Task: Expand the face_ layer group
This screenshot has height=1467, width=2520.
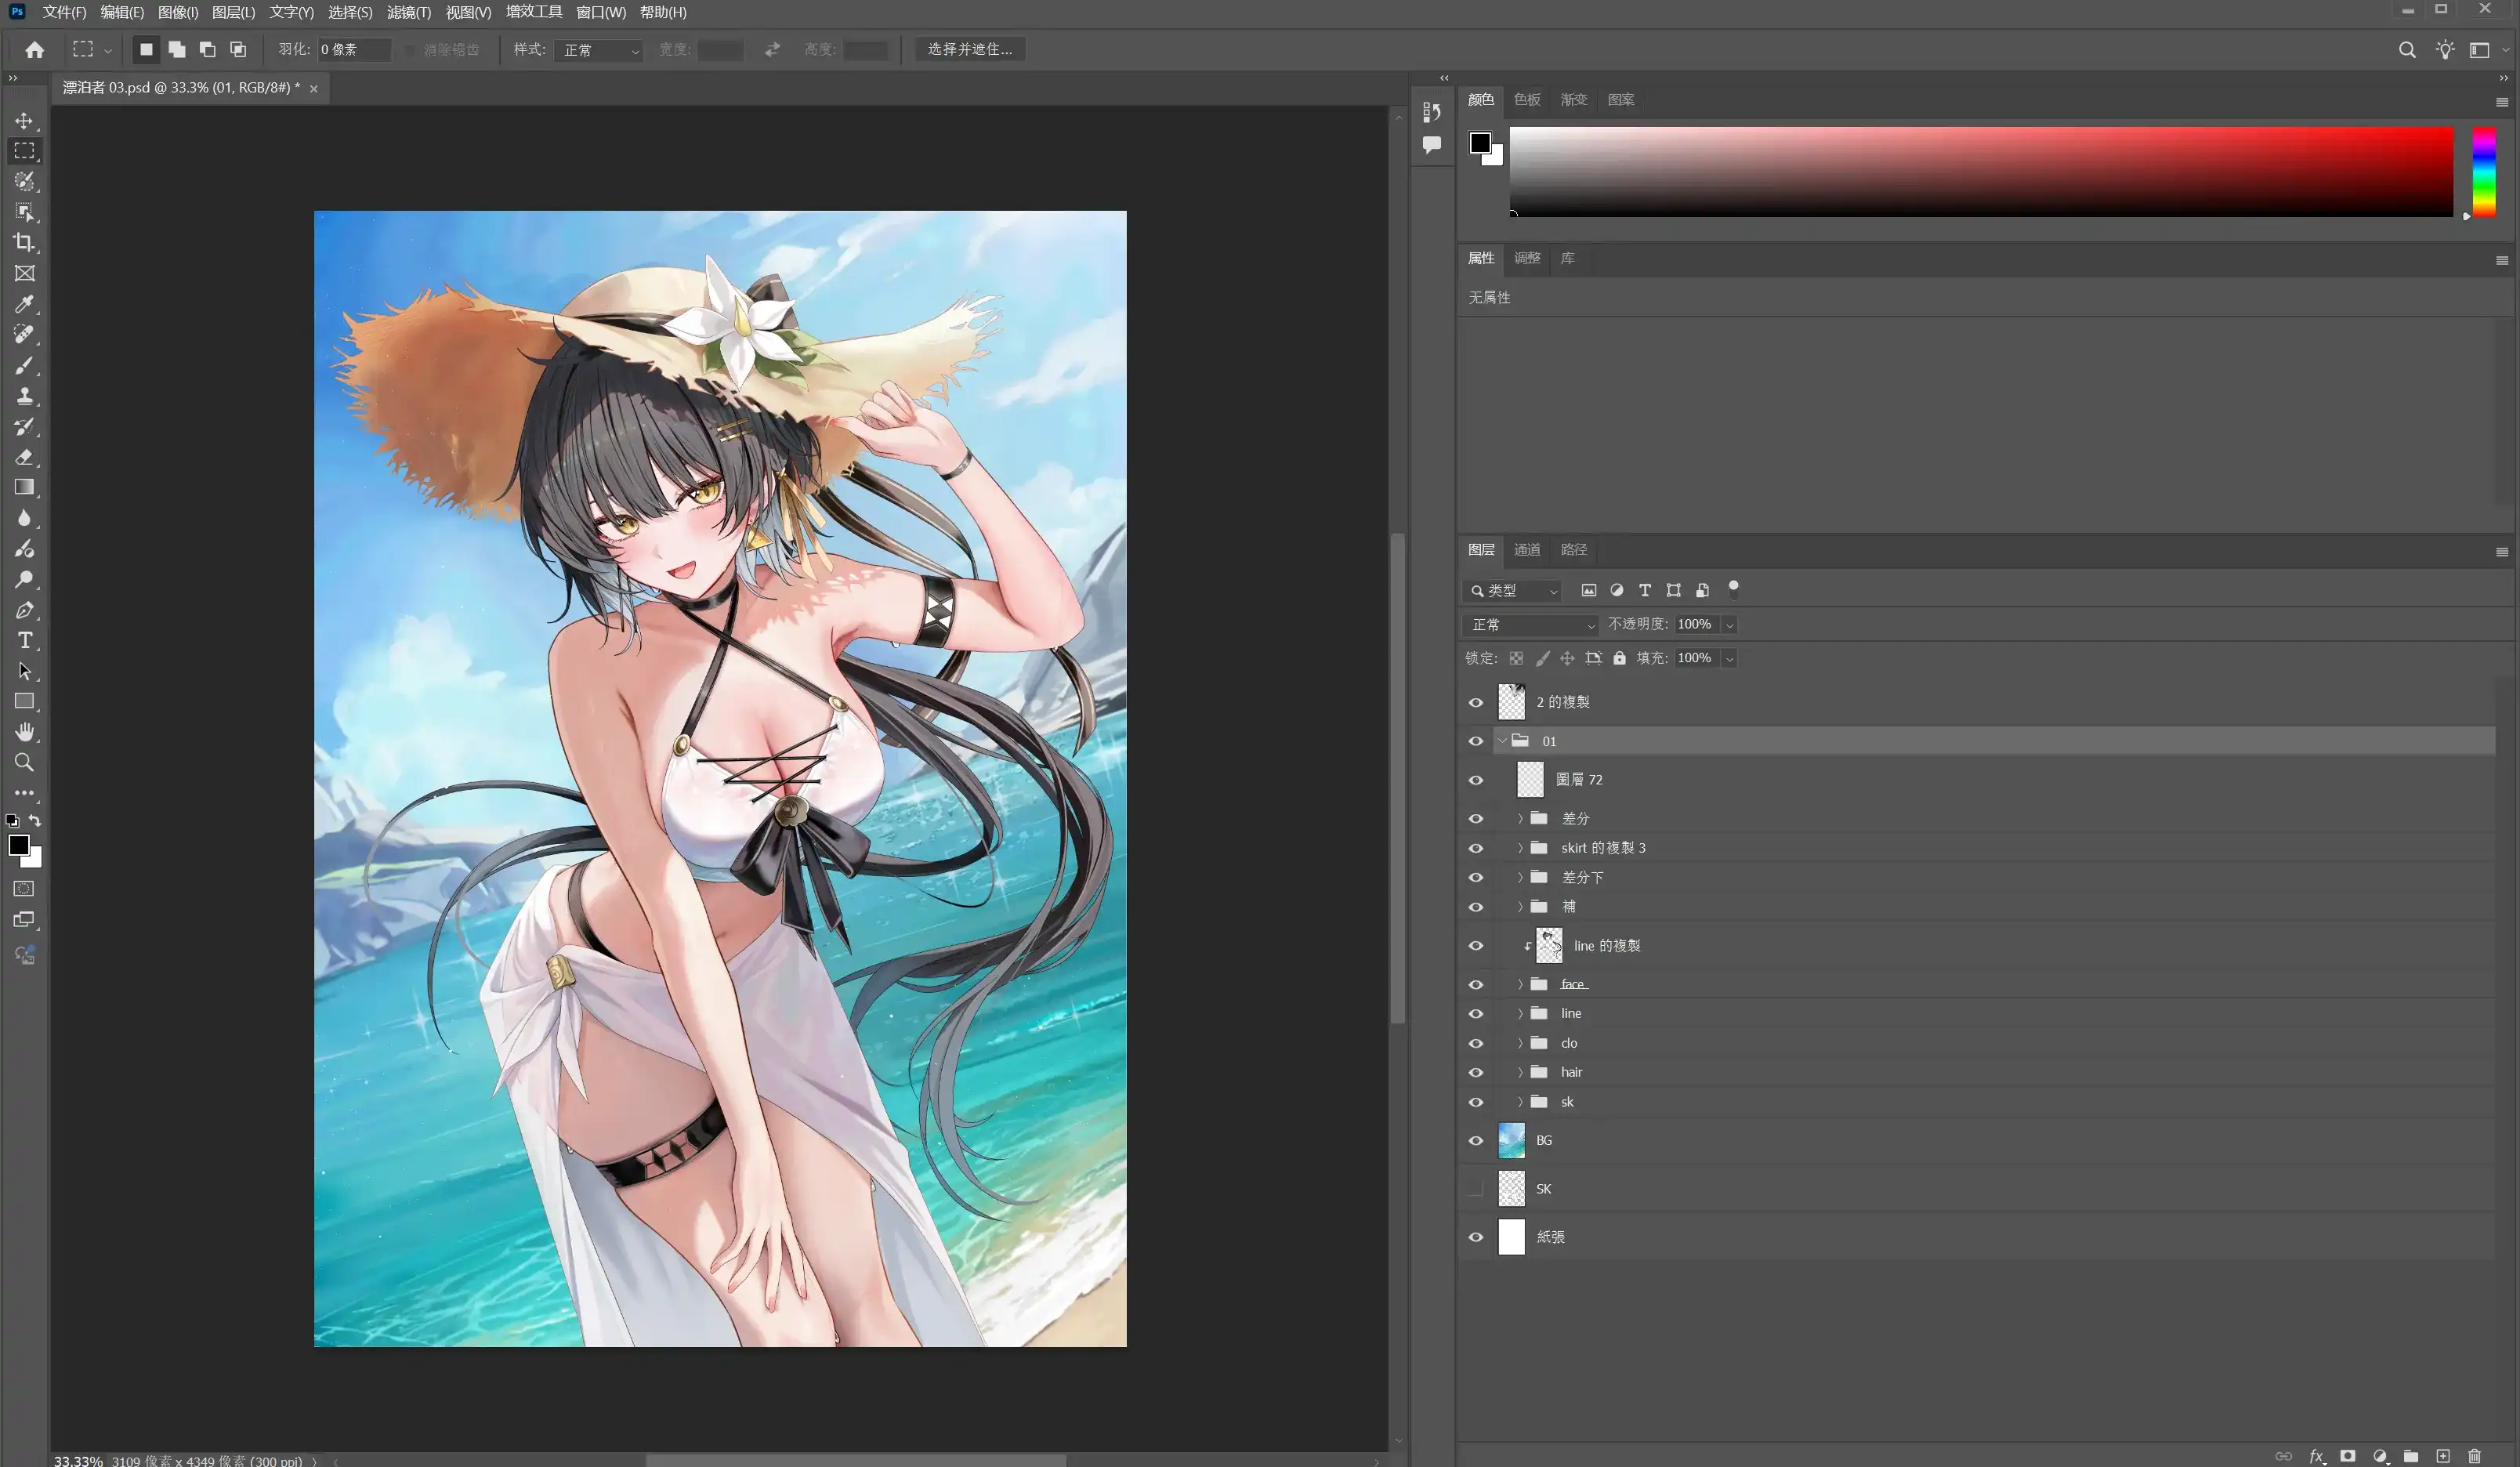Action: click(x=1520, y=985)
